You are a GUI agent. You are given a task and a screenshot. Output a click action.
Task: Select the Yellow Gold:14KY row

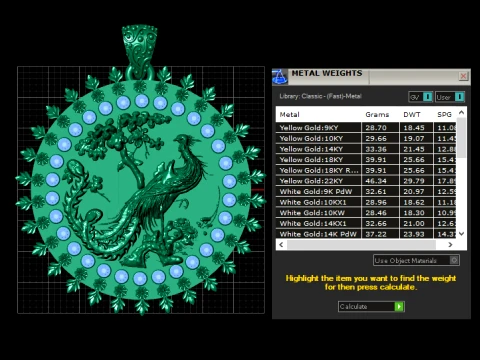tap(366, 149)
